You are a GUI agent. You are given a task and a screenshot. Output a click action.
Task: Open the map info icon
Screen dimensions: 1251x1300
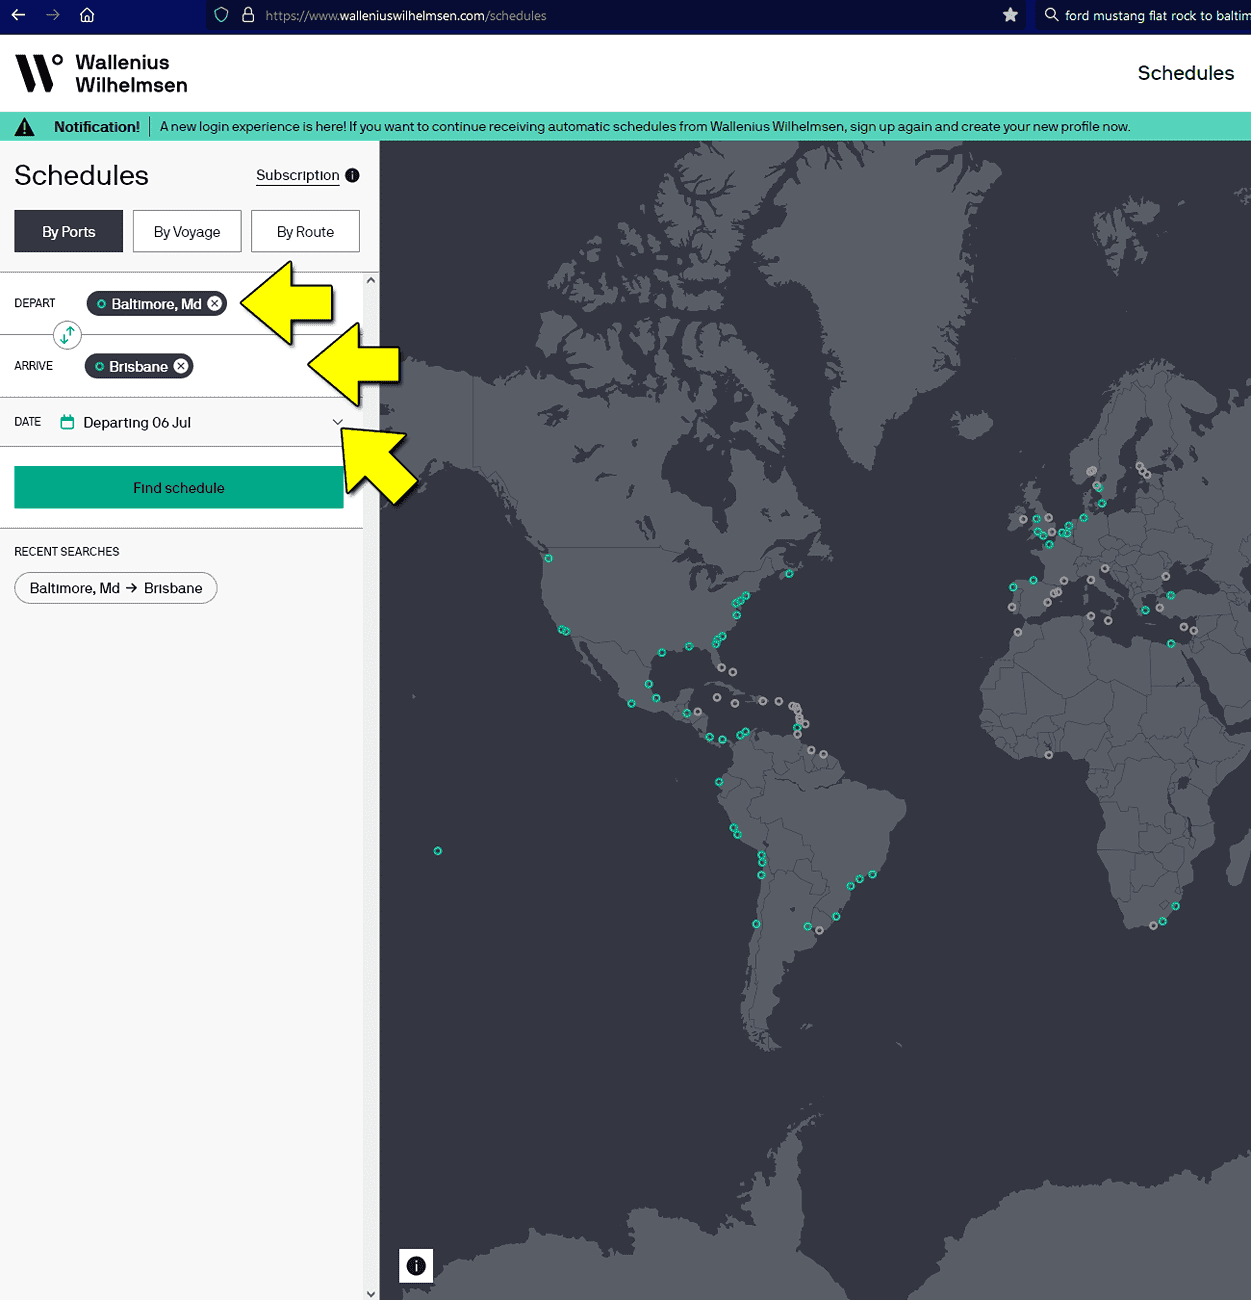[x=416, y=1266]
